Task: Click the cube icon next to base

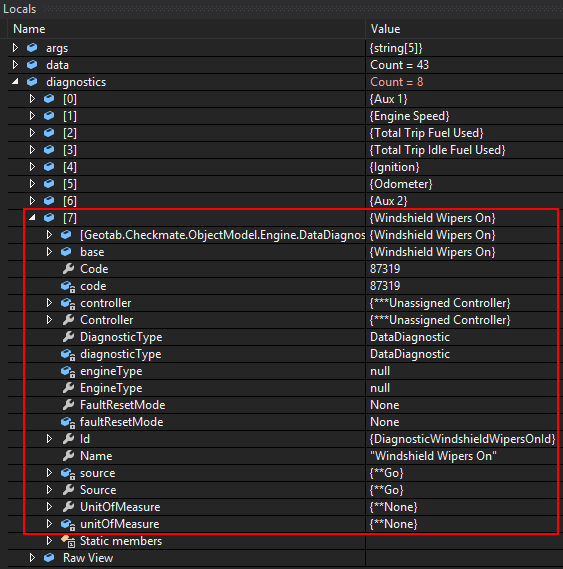Action: pyautogui.click(x=66, y=251)
